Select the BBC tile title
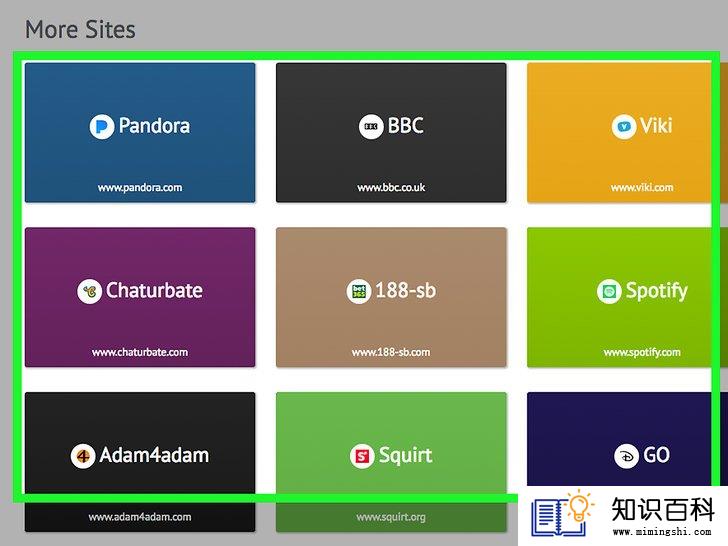The image size is (728, 546). (405, 126)
